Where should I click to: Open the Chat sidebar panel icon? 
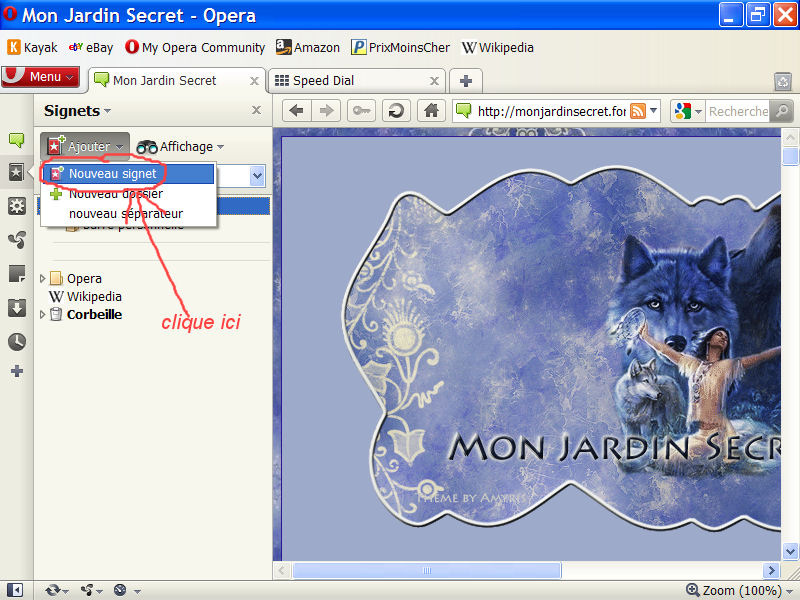pos(16,140)
